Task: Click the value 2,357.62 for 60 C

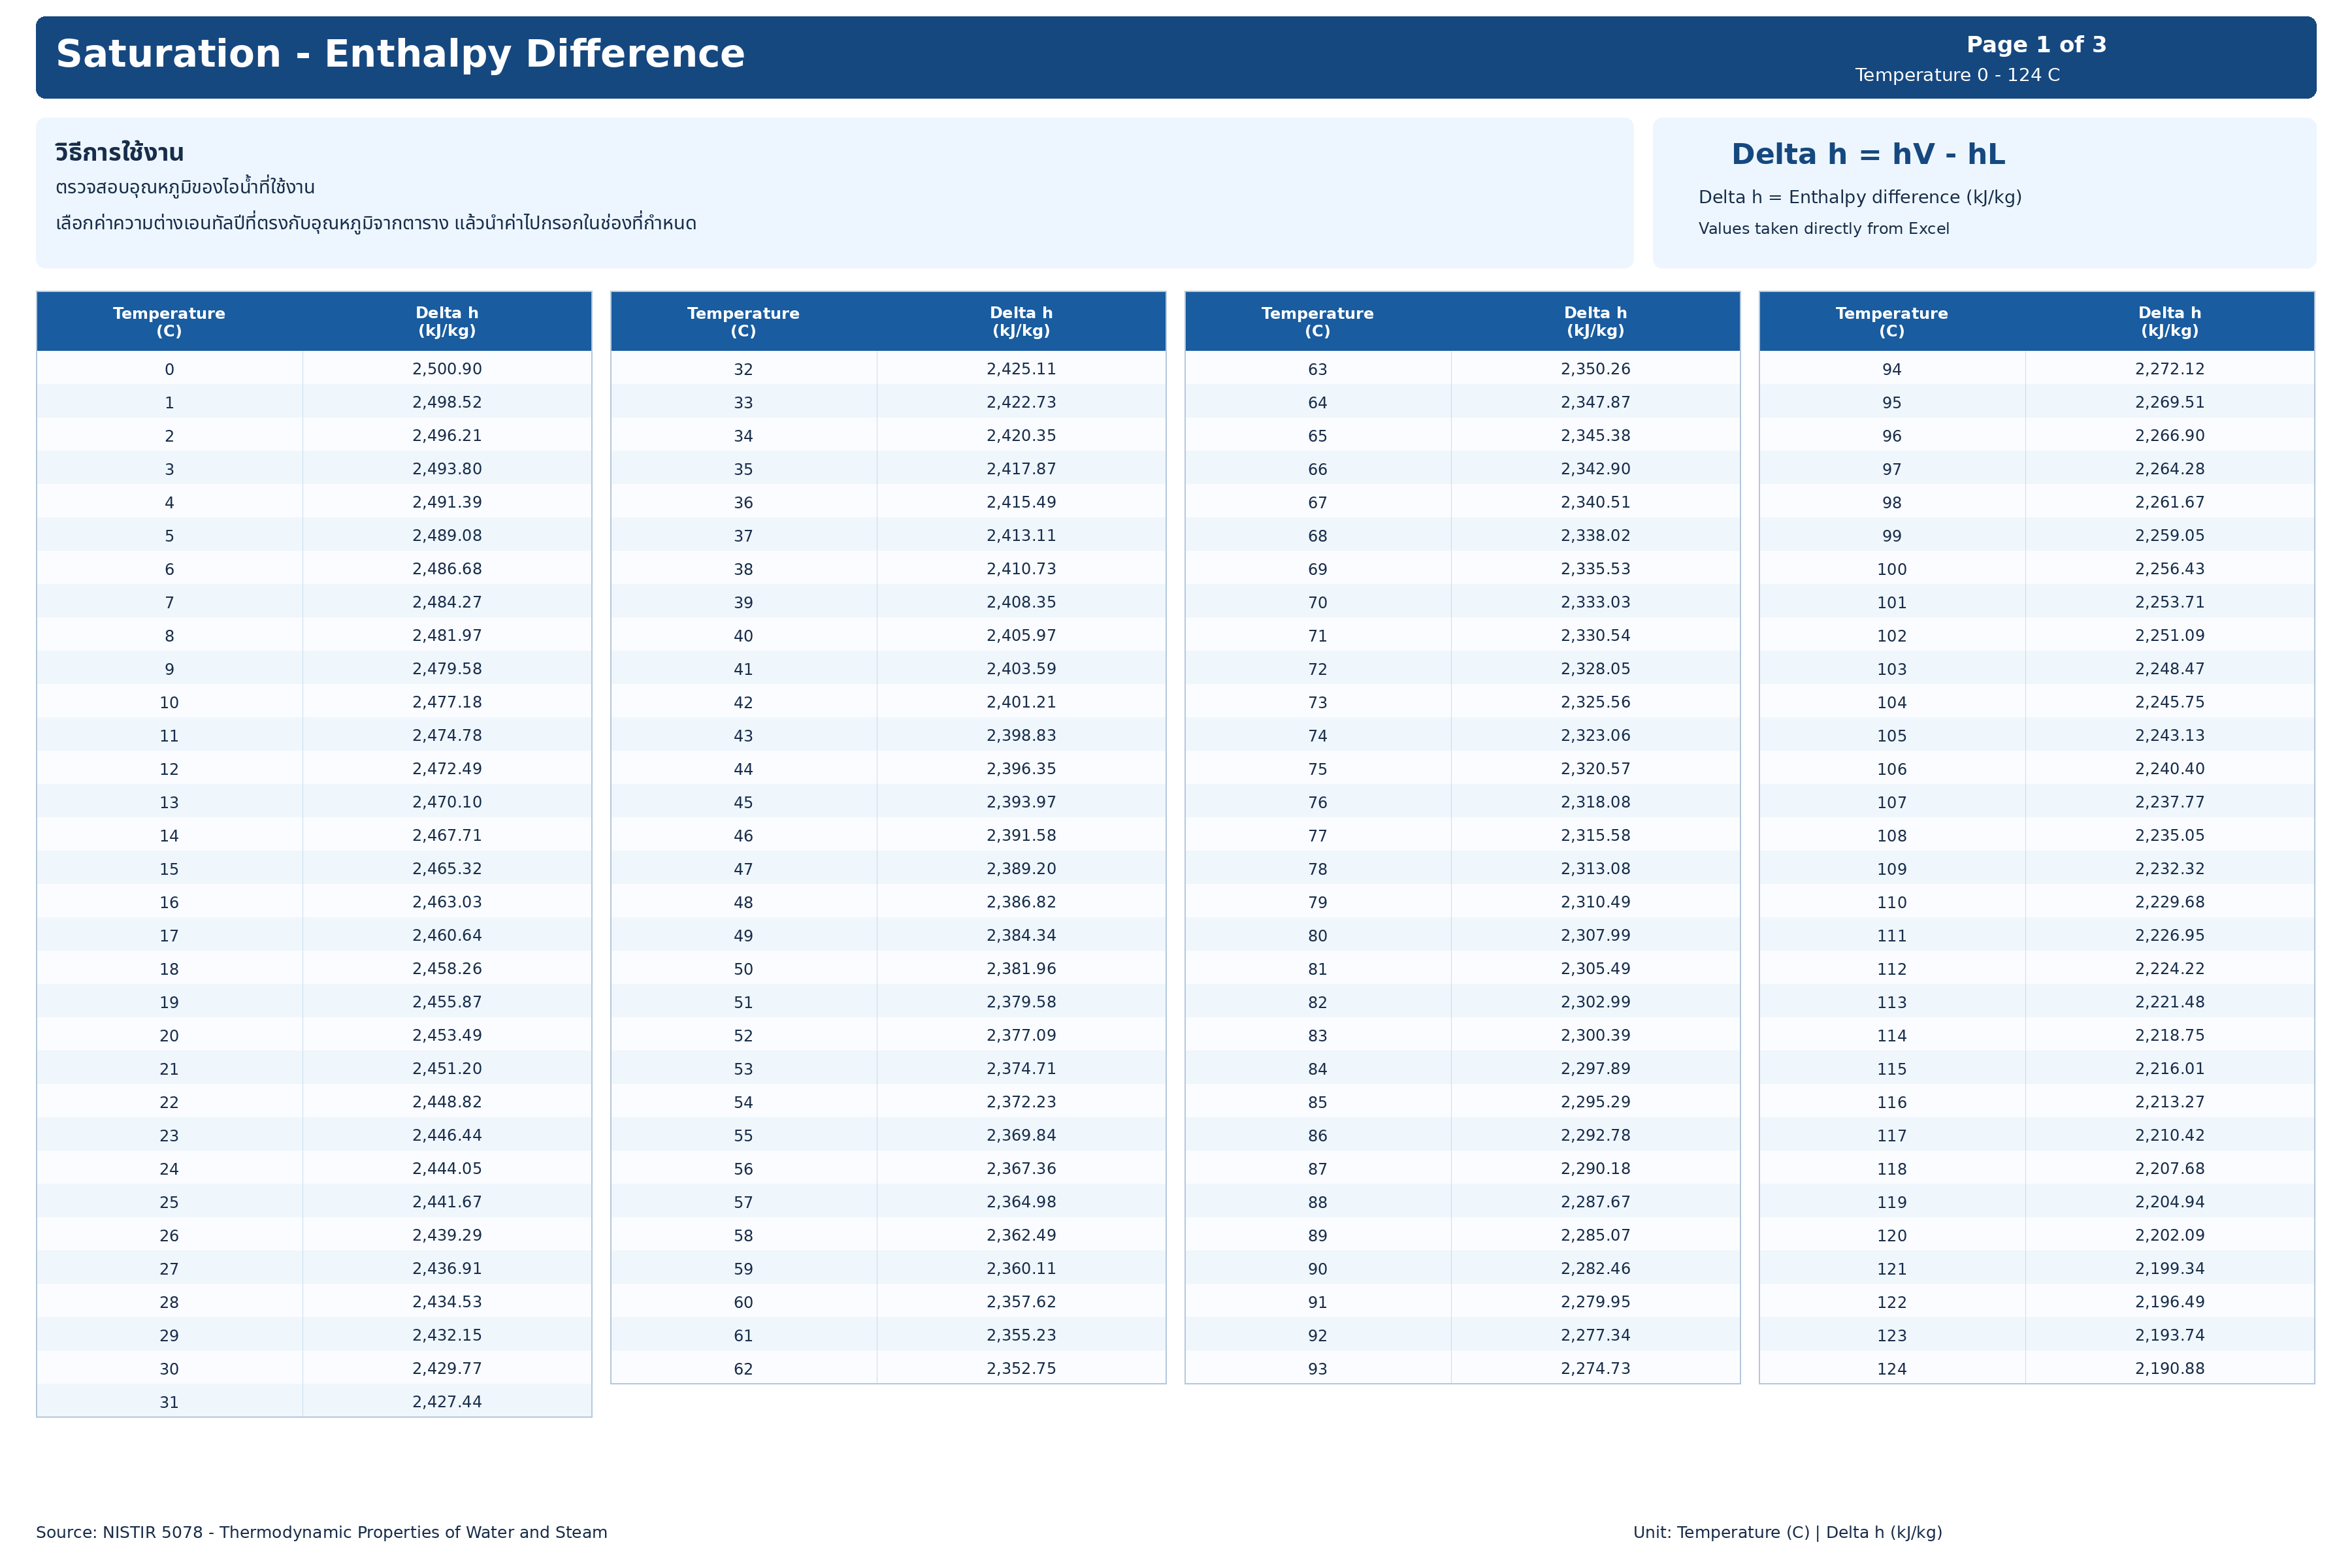Action: coord(1021,1302)
